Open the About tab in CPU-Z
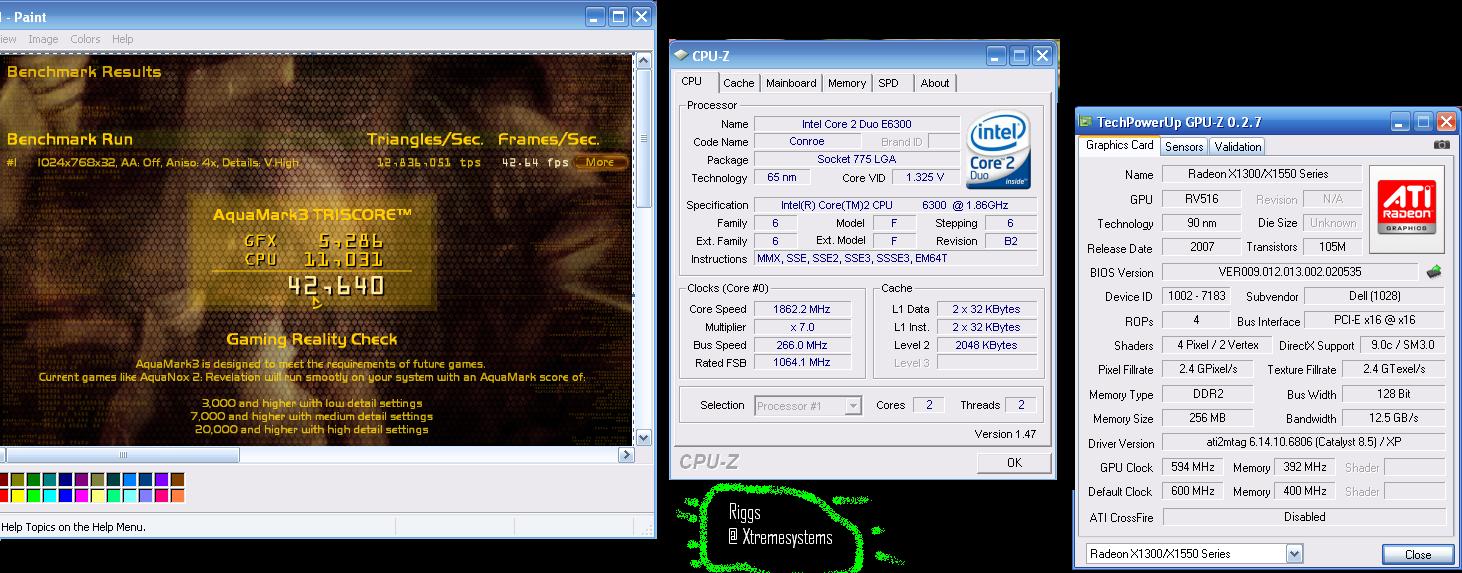Viewport: 1462px width, 573px height. point(935,83)
